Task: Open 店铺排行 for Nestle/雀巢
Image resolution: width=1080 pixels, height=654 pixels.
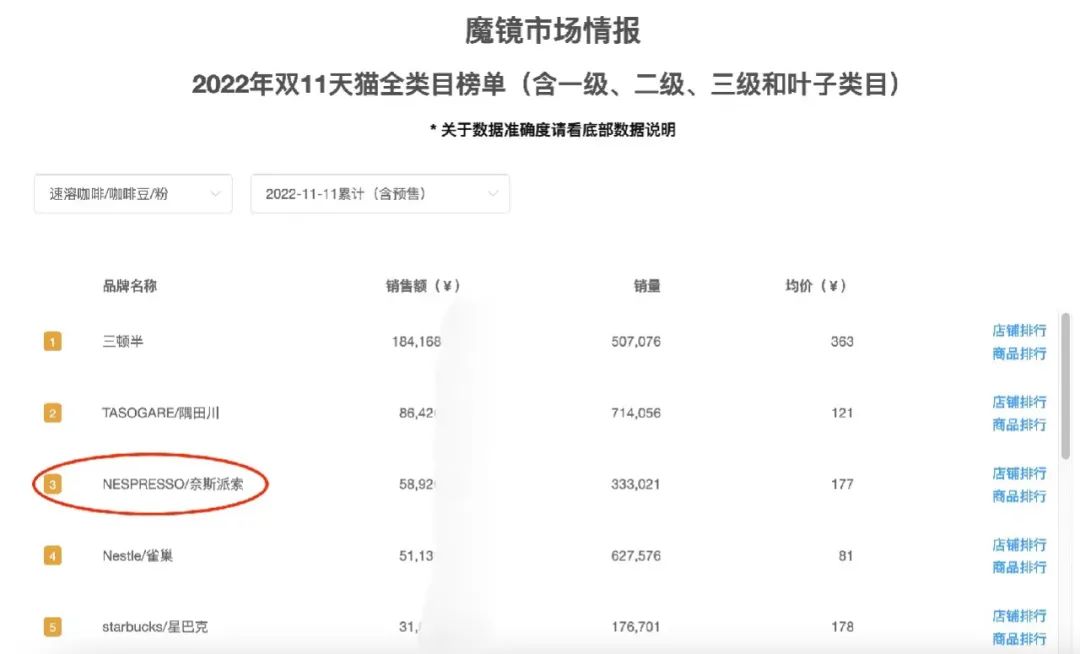Action: 1019,545
